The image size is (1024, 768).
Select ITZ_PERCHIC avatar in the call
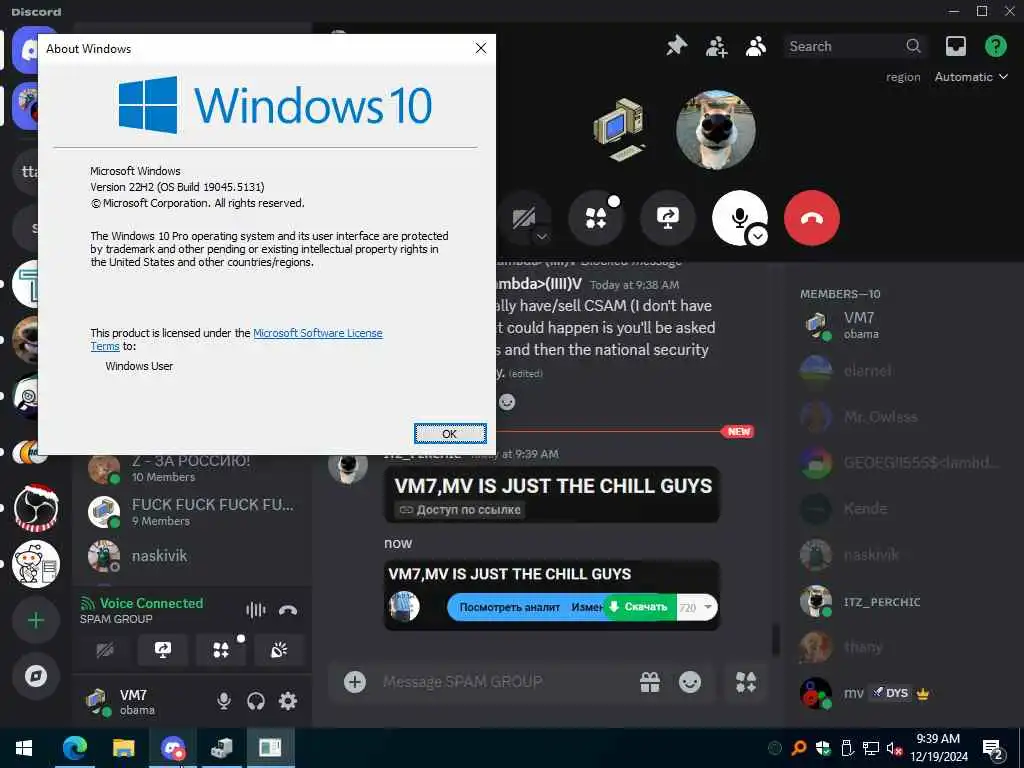[716, 130]
